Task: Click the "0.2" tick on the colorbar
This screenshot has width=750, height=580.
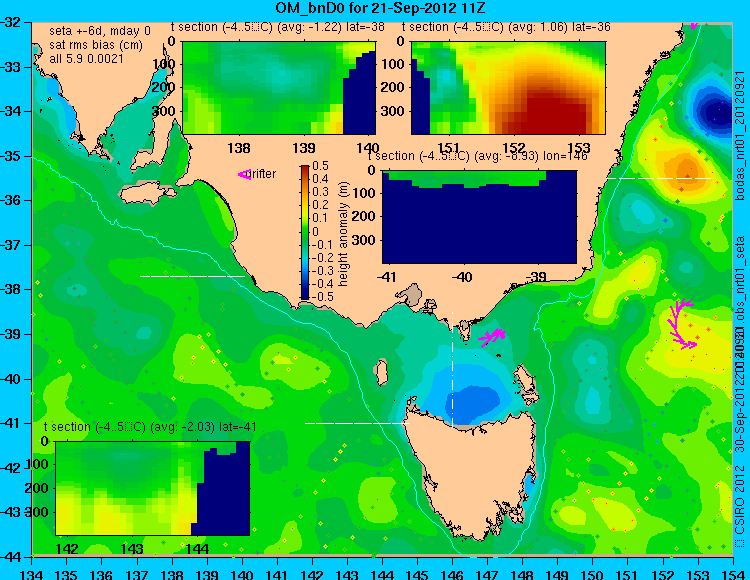Action: (x=320, y=205)
